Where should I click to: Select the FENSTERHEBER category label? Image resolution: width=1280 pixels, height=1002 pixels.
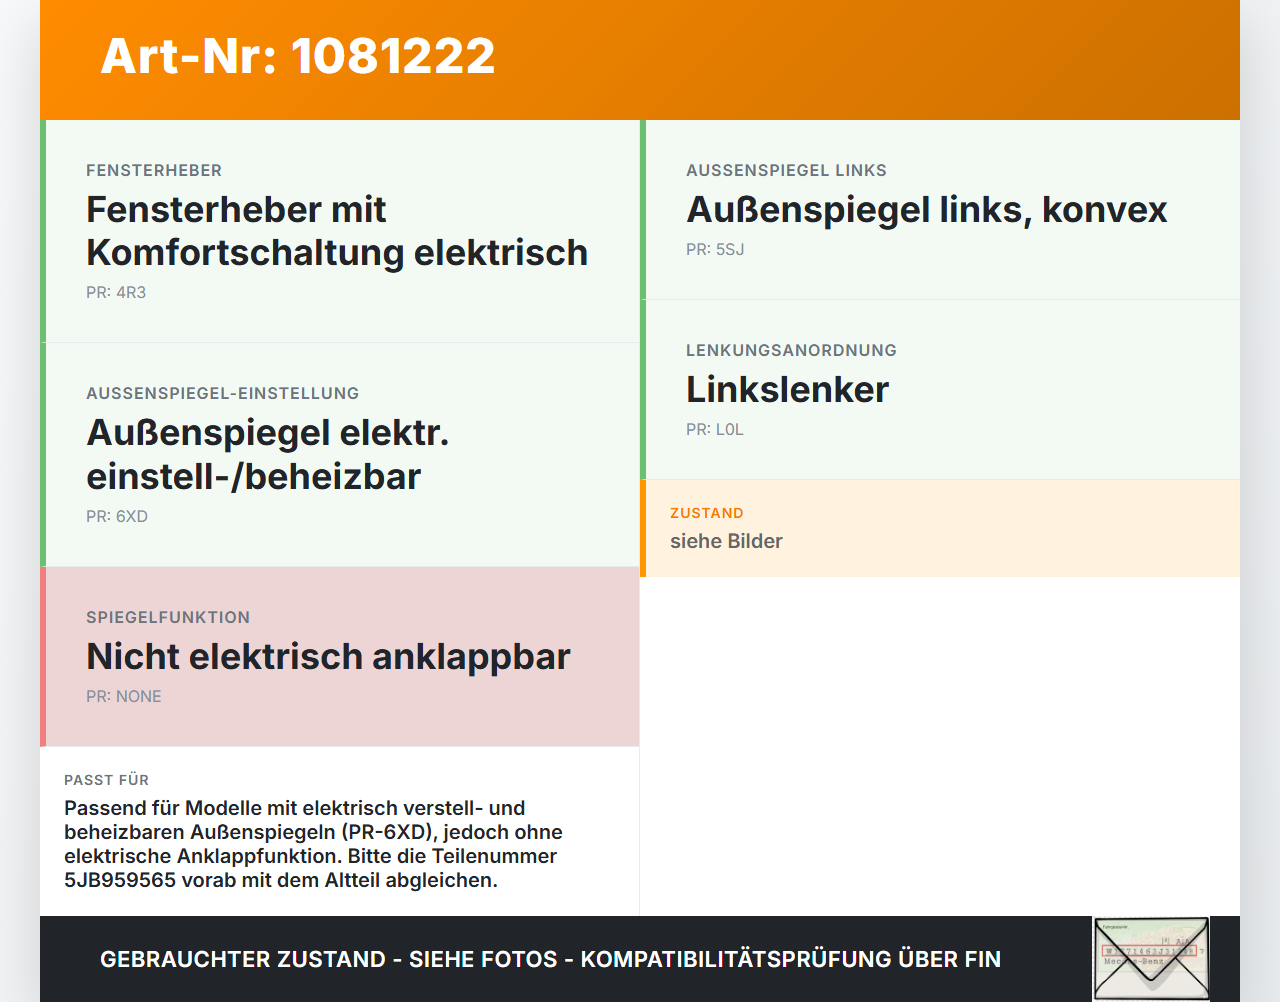(x=154, y=171)
